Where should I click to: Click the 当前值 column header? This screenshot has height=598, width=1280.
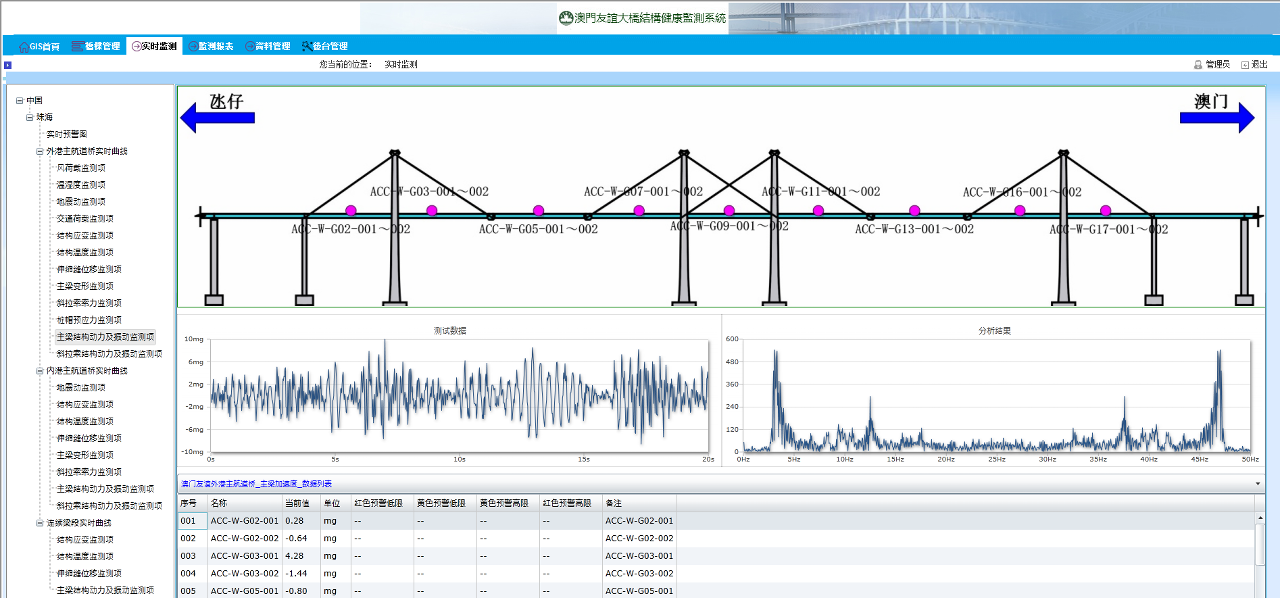[x=297, y=503]
